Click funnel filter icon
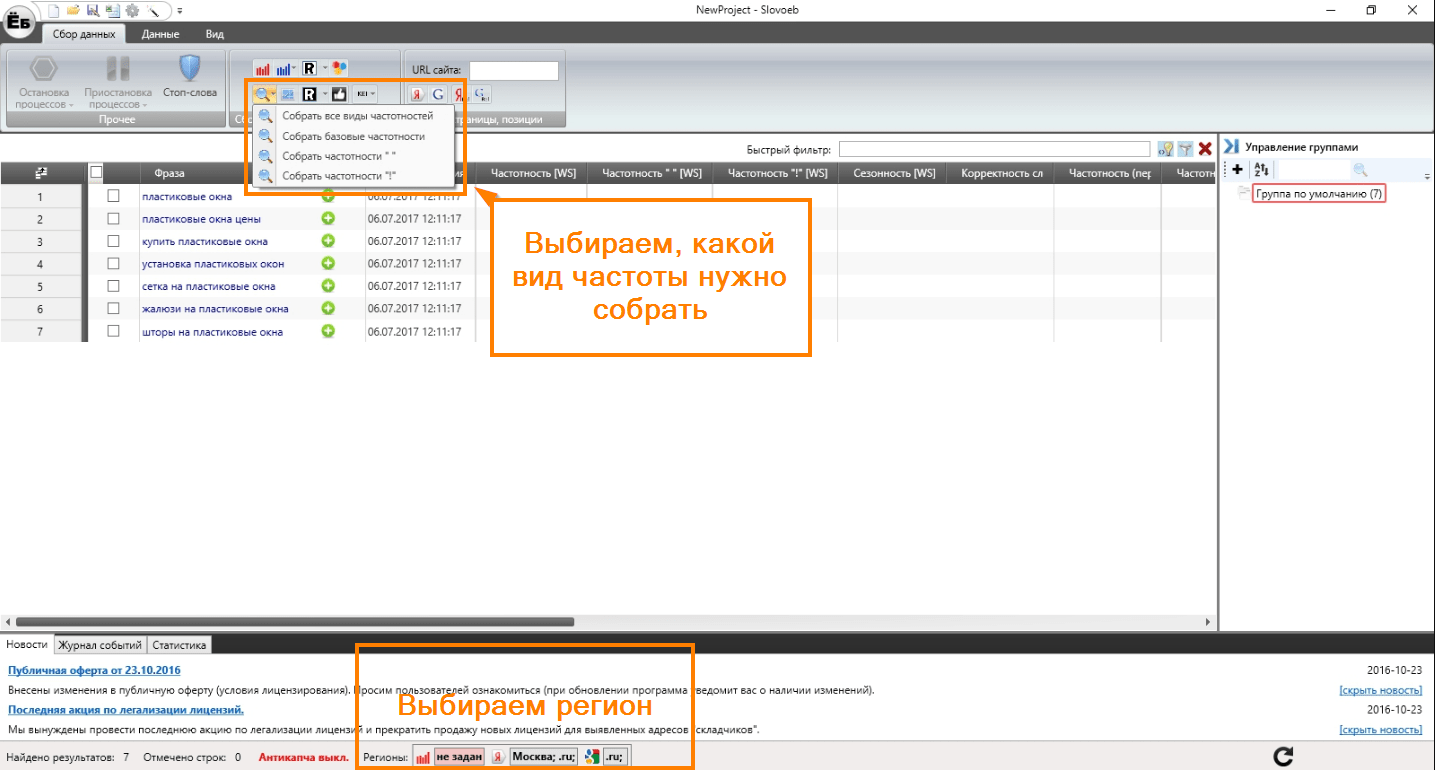Viewport: 1435px width, 770px height. tap(1185, 149)
